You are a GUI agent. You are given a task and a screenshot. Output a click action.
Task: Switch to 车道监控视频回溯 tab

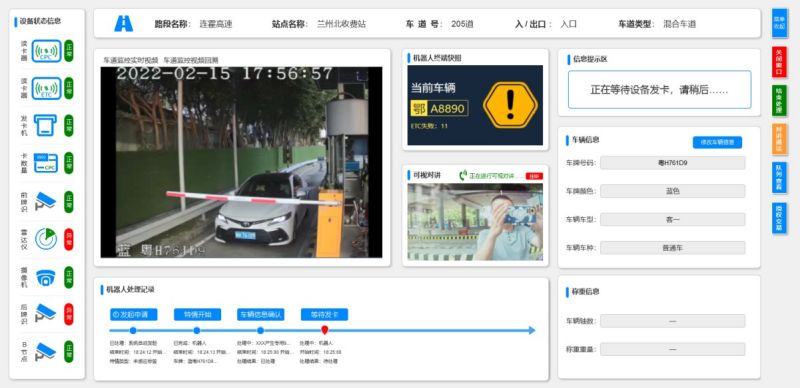pyautogui.click(x=191, y=60)
